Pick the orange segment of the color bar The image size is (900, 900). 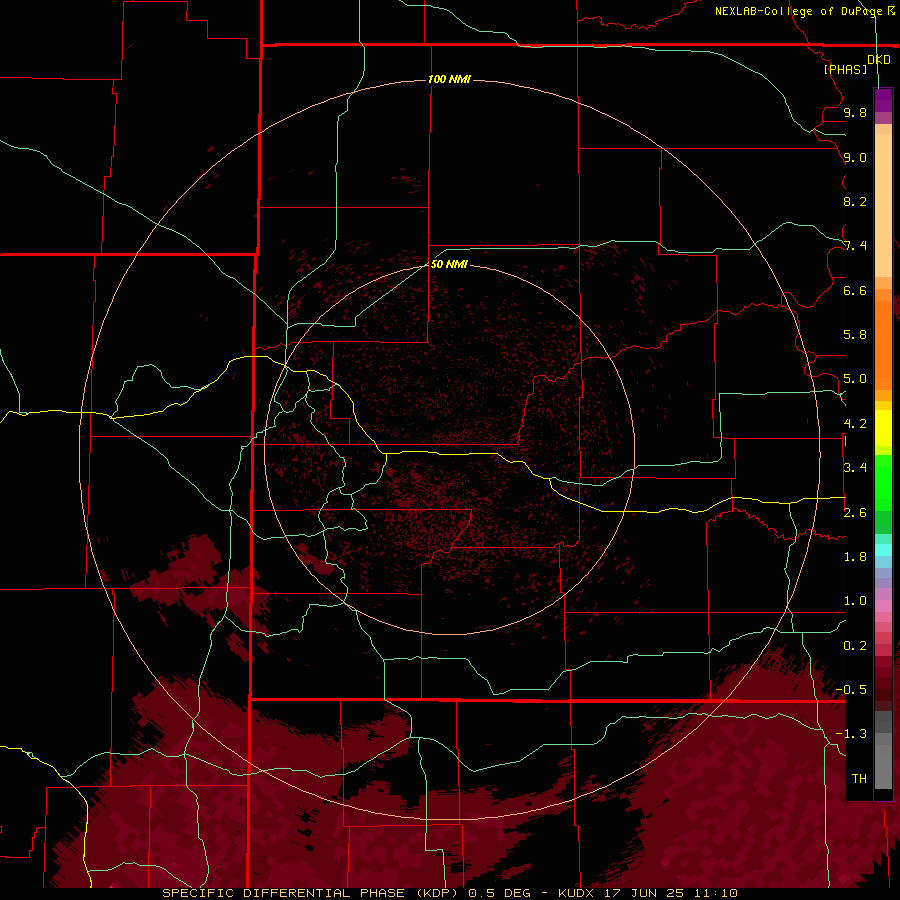[x=883, y=346]
